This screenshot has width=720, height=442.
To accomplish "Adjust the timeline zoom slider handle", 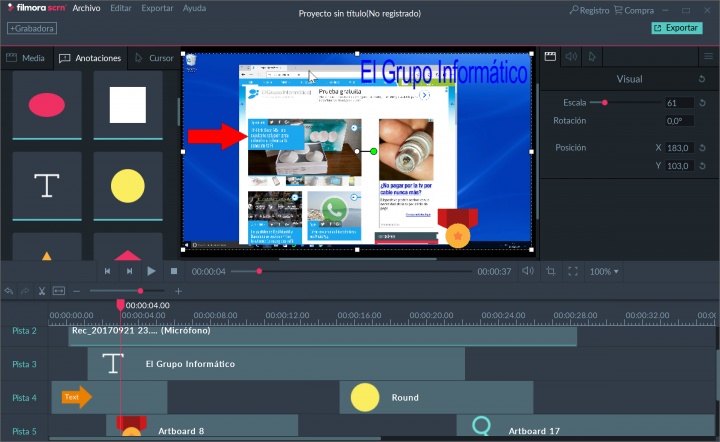I will [x=140, y=291].
